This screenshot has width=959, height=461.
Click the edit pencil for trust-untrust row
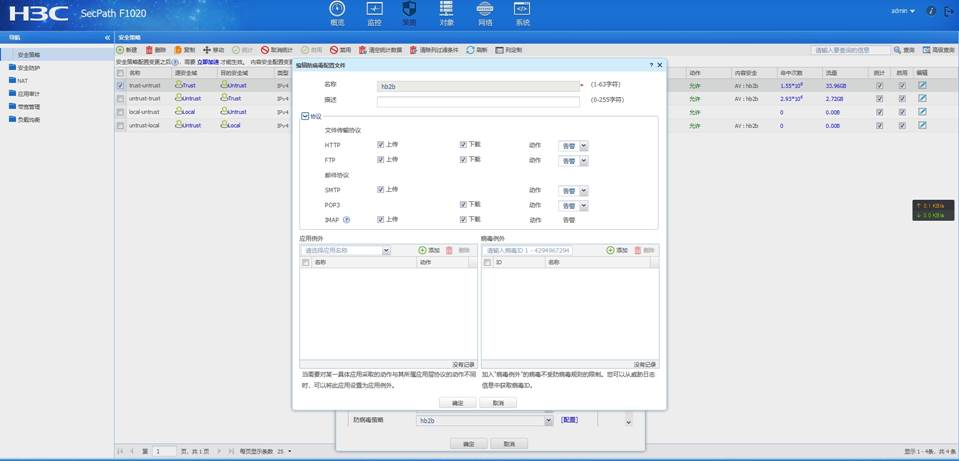click(x=922, y=86)
